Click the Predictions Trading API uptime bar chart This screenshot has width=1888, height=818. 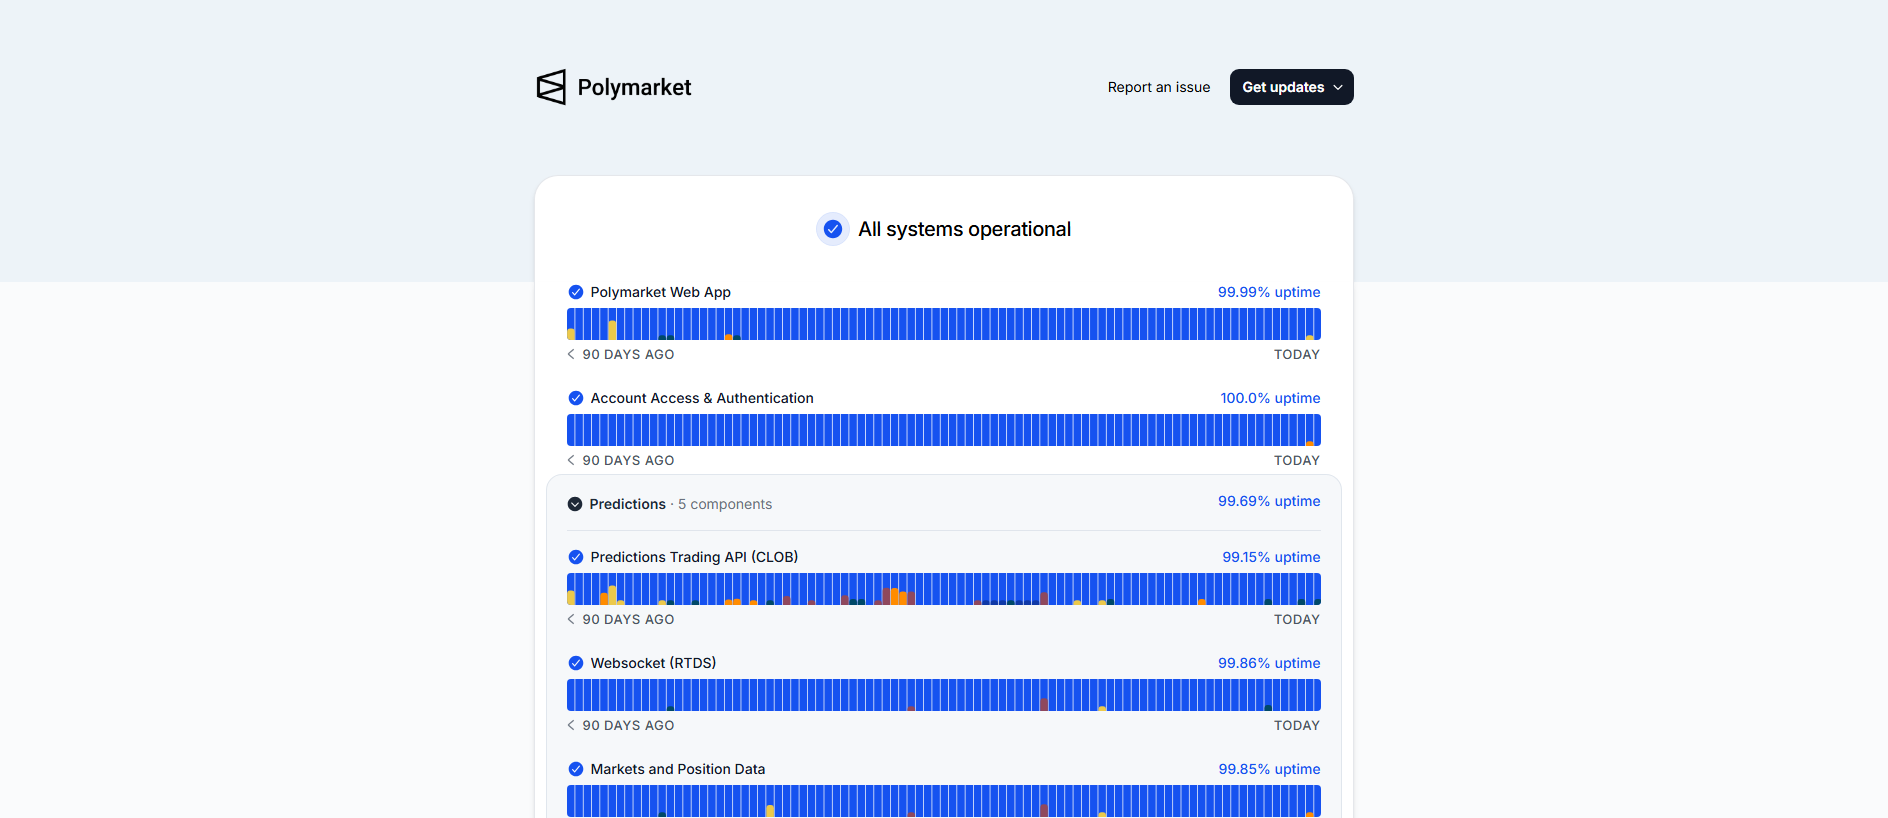pos(944,589)
